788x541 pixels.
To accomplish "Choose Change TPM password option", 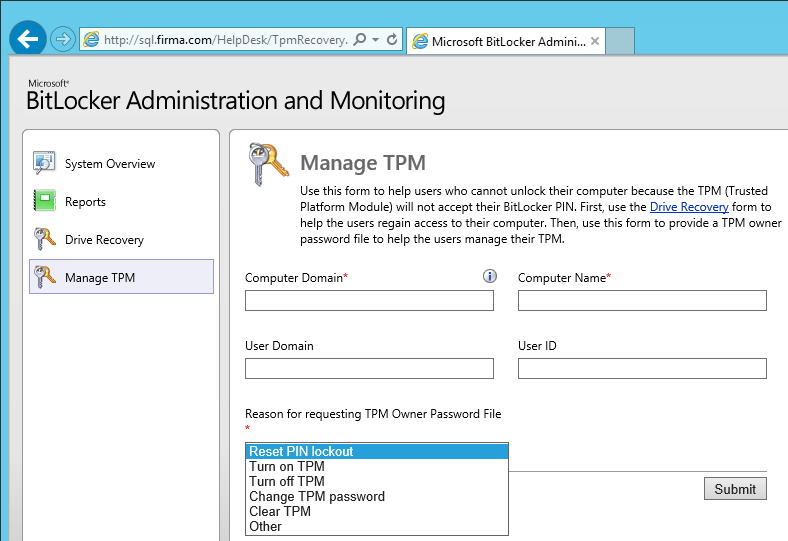I will click(x=377, y=496).
